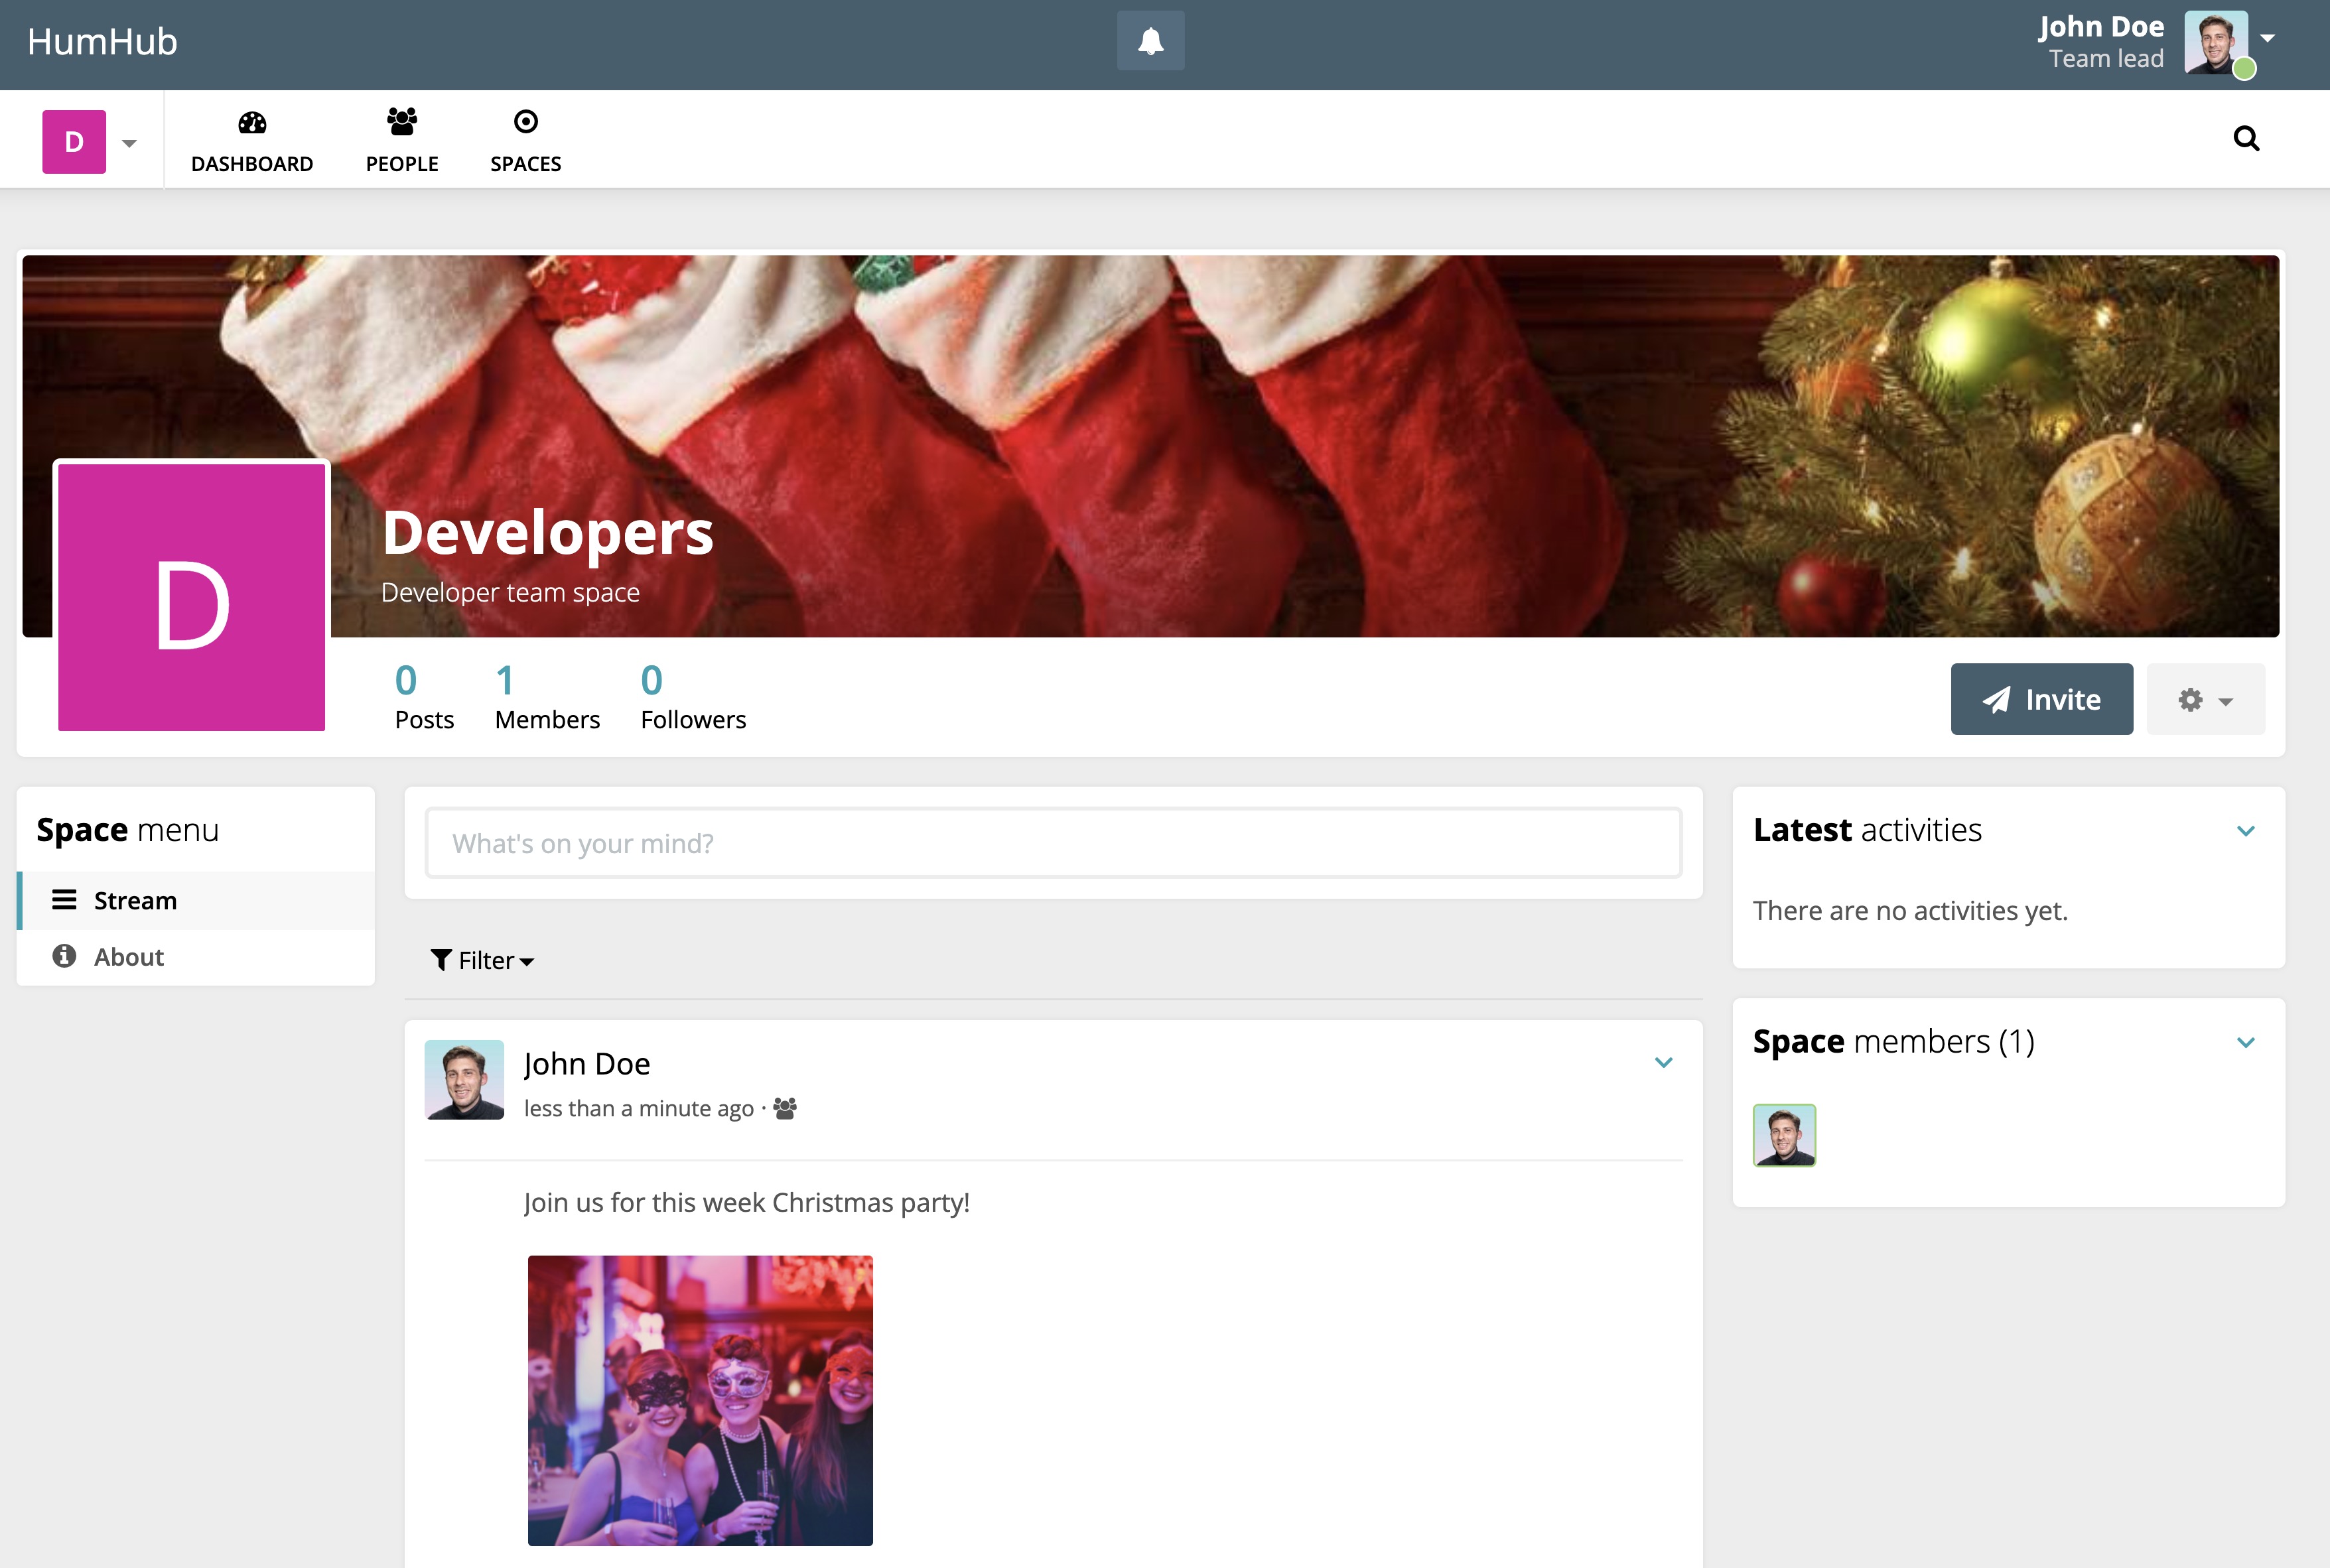The height and width of the screenshot is (1568, 2330).
Task: Collapse the Latest activities panel
Action: (2245, 831)
